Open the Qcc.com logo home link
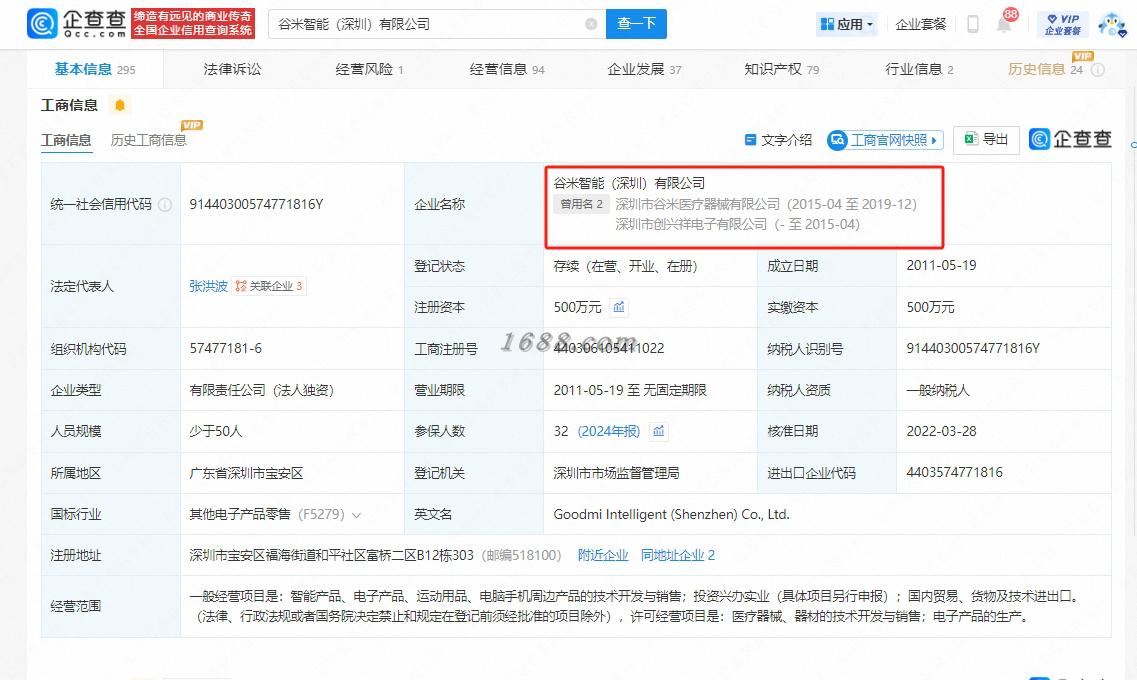Image resolution: width=1137 pixels, height=680 pixels. [x=78, y=23]
